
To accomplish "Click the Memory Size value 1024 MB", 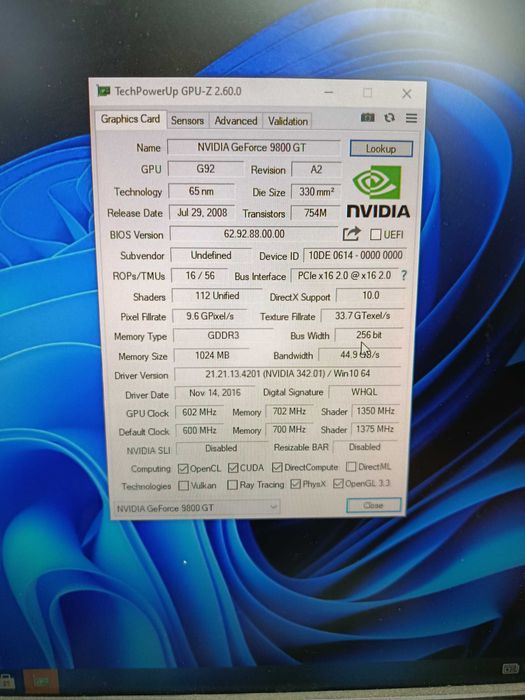I will [212, 355].
